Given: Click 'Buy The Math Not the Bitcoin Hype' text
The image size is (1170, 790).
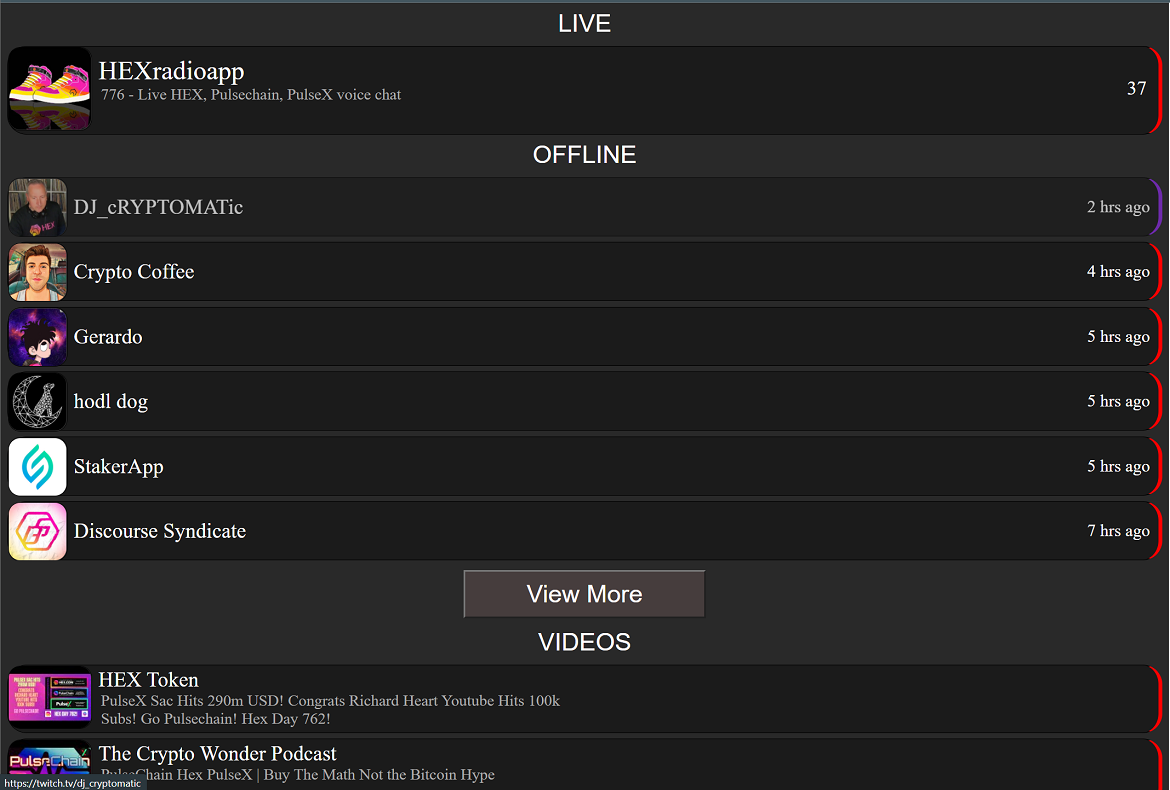Looking at the screenshot, I should coord(378,774).
